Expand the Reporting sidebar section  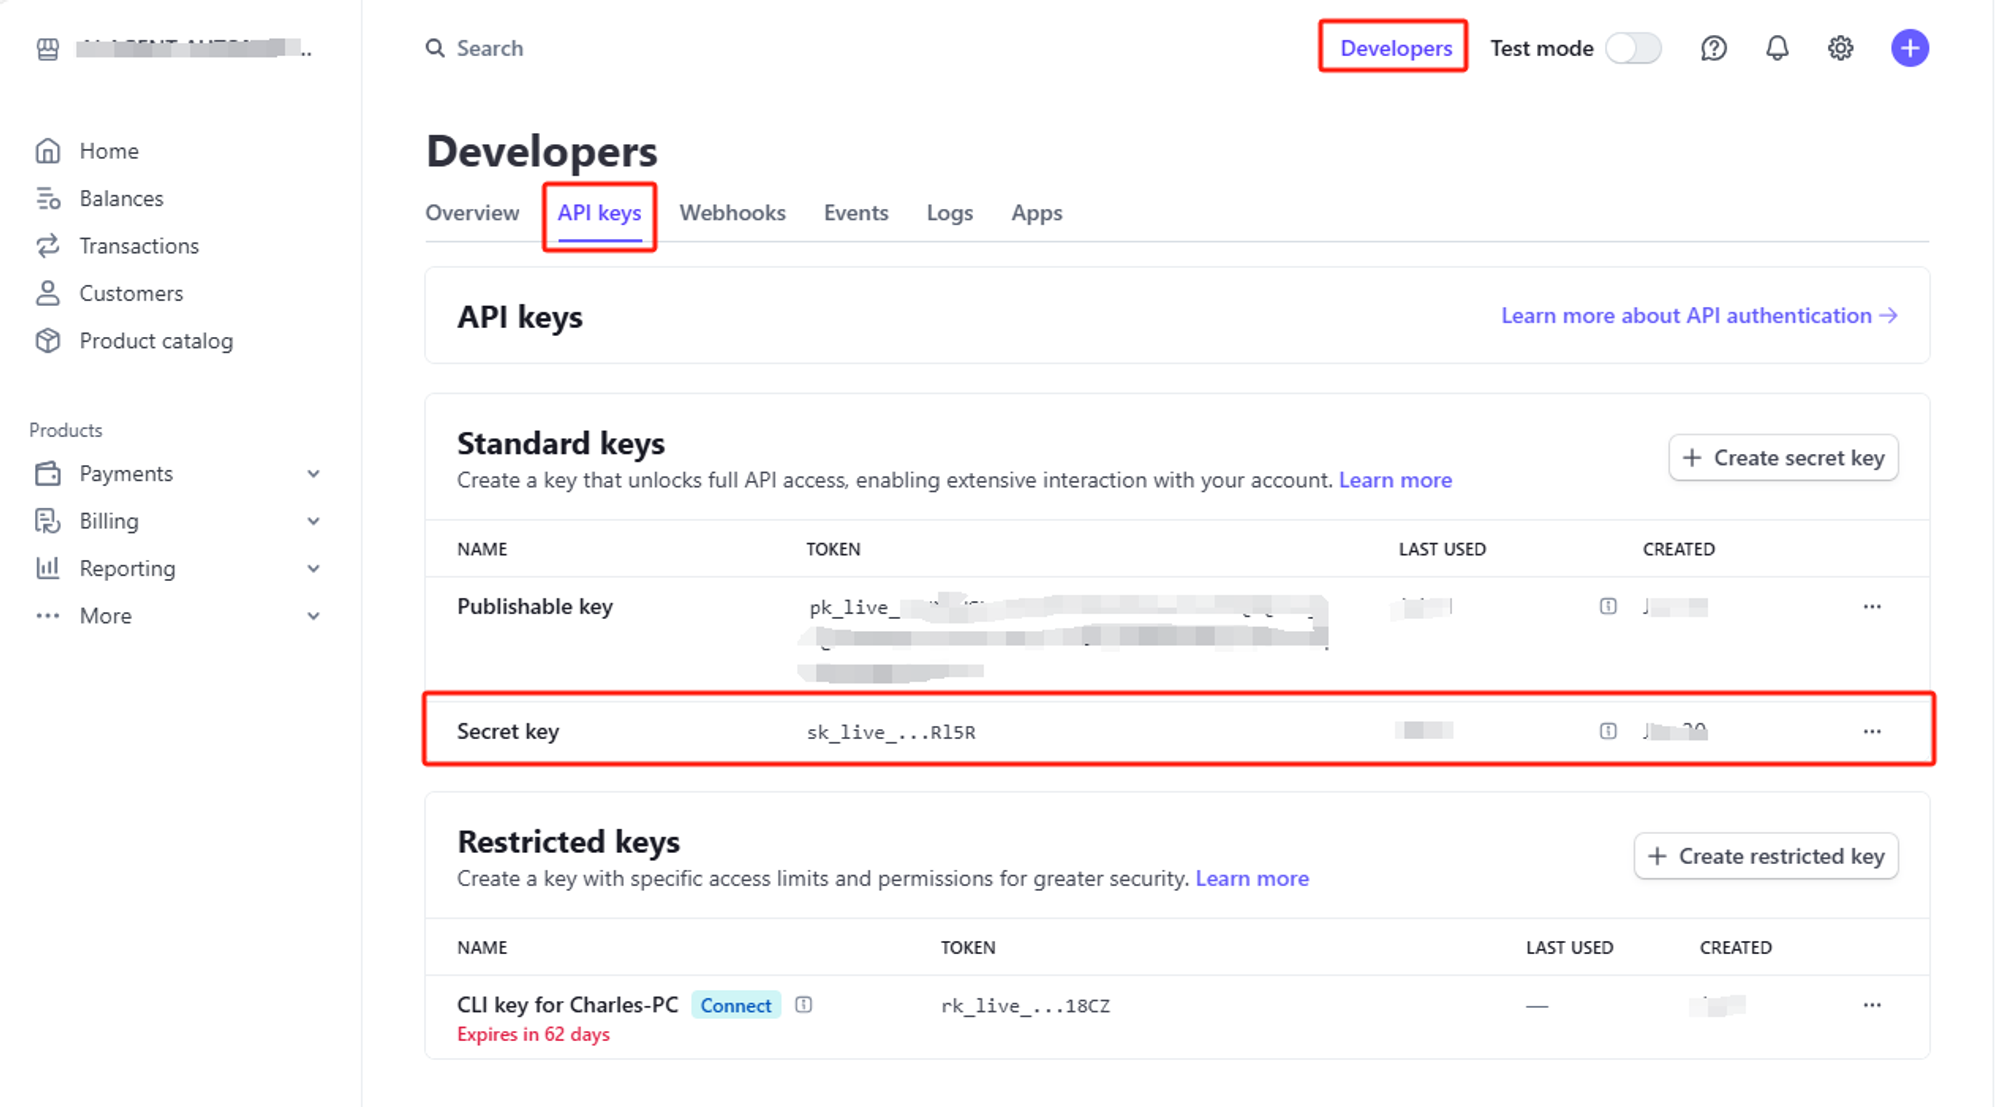pyautogui.click(x=313, y=569)
